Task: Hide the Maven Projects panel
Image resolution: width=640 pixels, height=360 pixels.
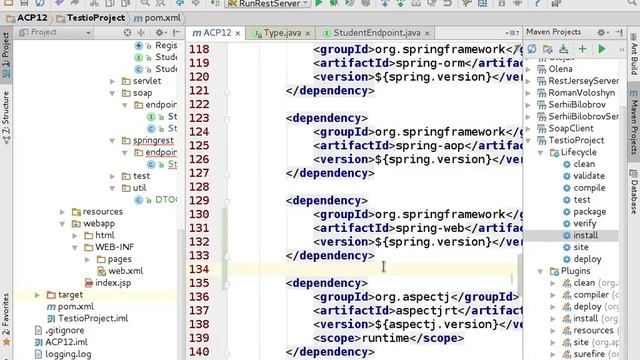Action: 619,32
